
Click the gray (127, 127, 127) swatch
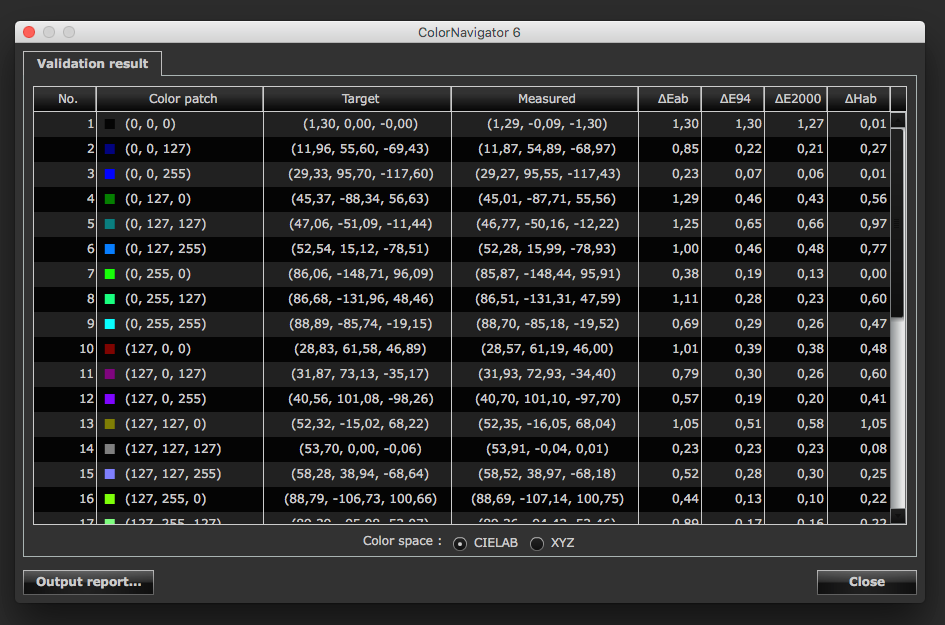(109, 449)
